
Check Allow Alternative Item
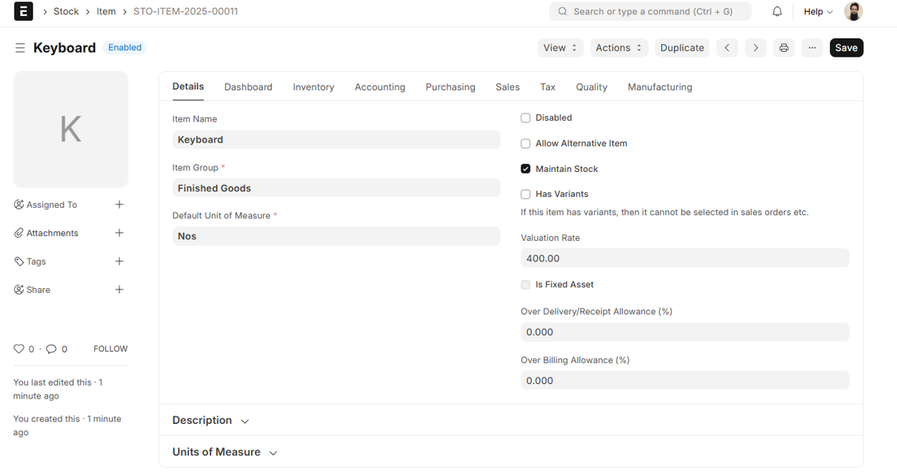[x=526, y=143]
